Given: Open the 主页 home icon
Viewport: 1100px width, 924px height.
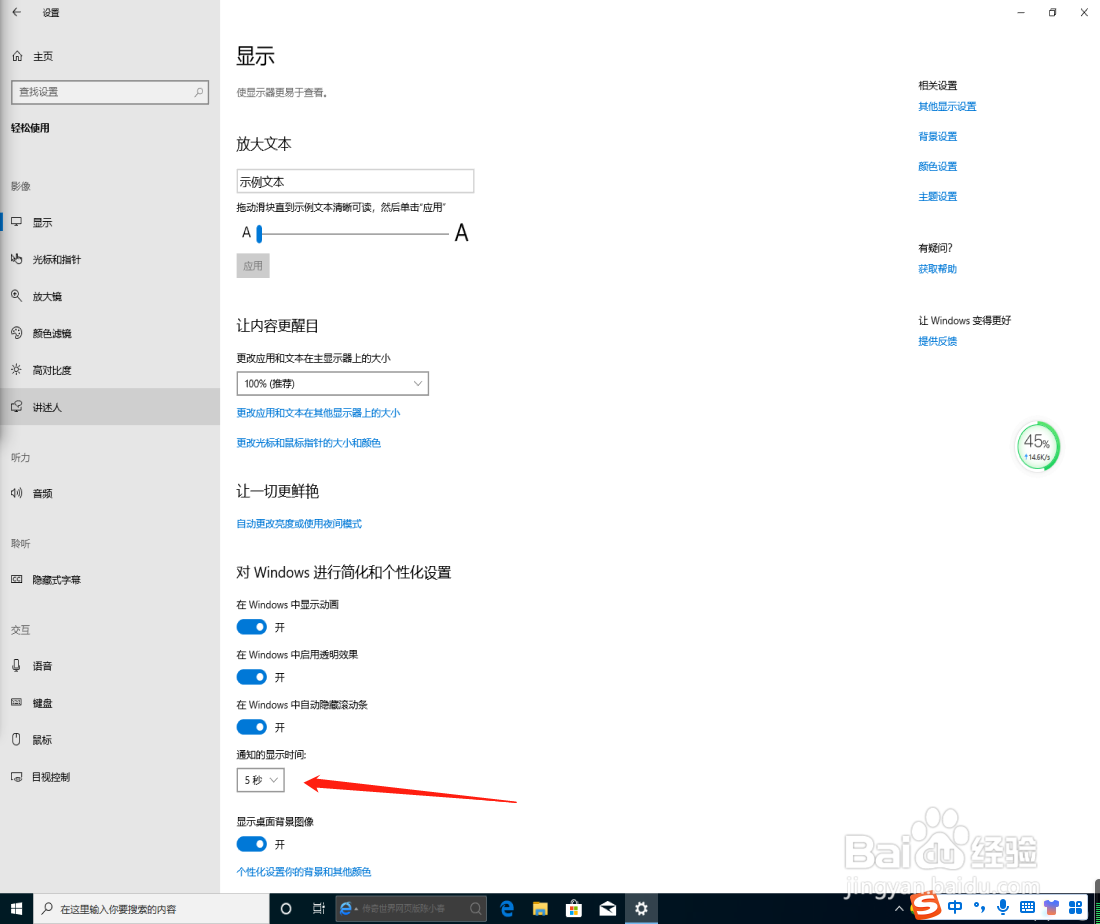Looking at the screenshot, I should pyautogui.click(x=18, y=56).
